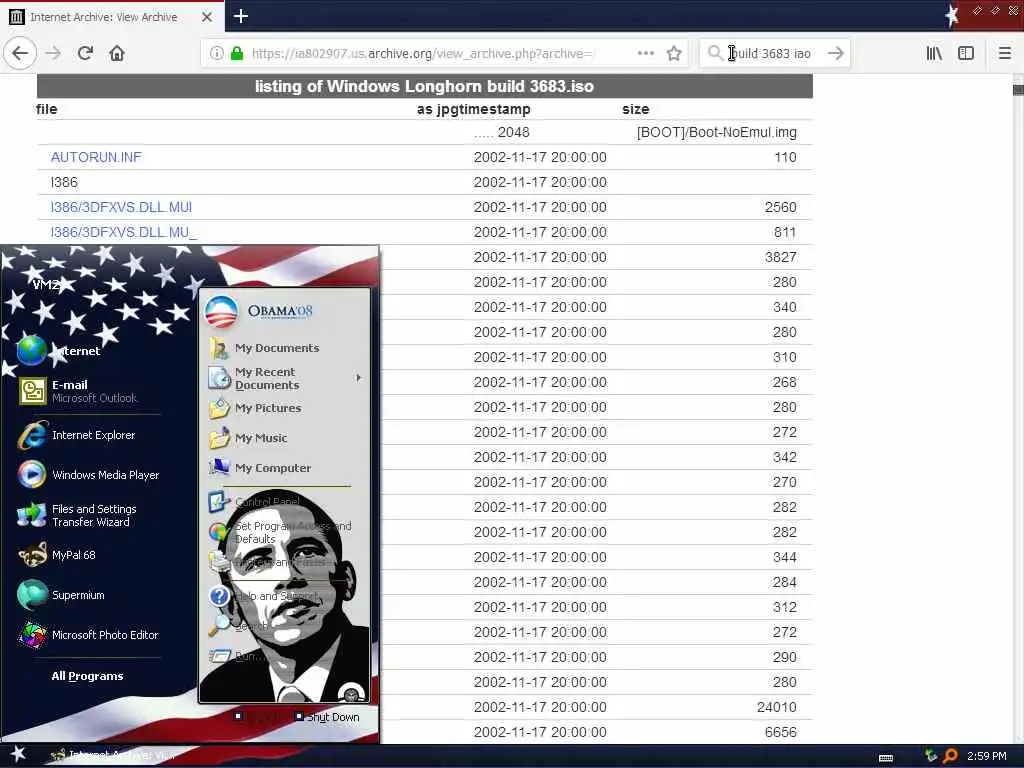This screenshot has height=768, width=1024.
Task: Click the size value 3827
Action: (780, 257)
